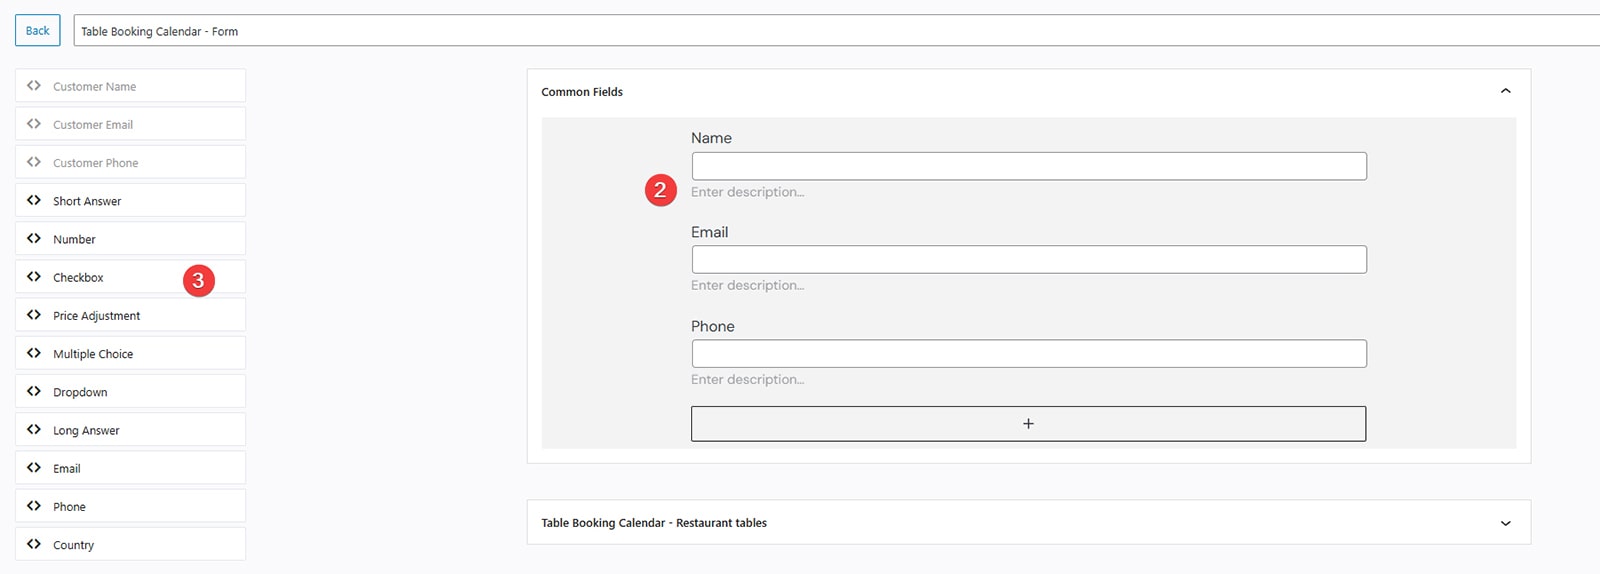
Task: Click the Name input box
Action: click(1029, 166)
